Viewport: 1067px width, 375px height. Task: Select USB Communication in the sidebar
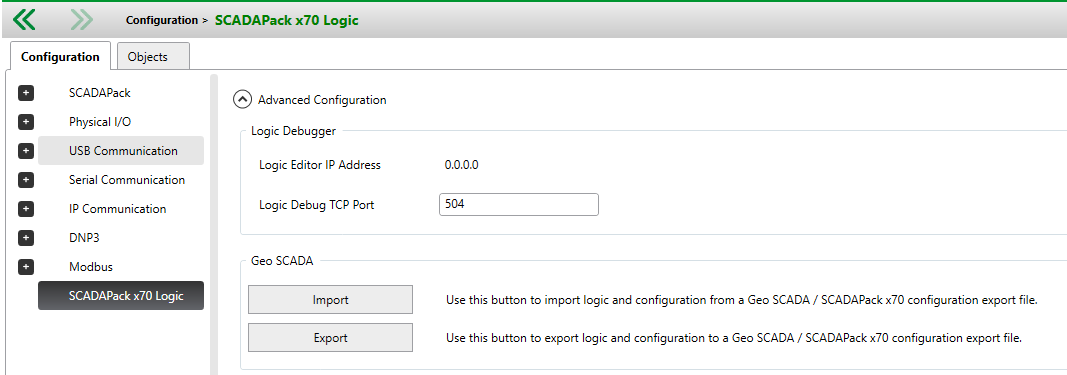click(121, 150)
